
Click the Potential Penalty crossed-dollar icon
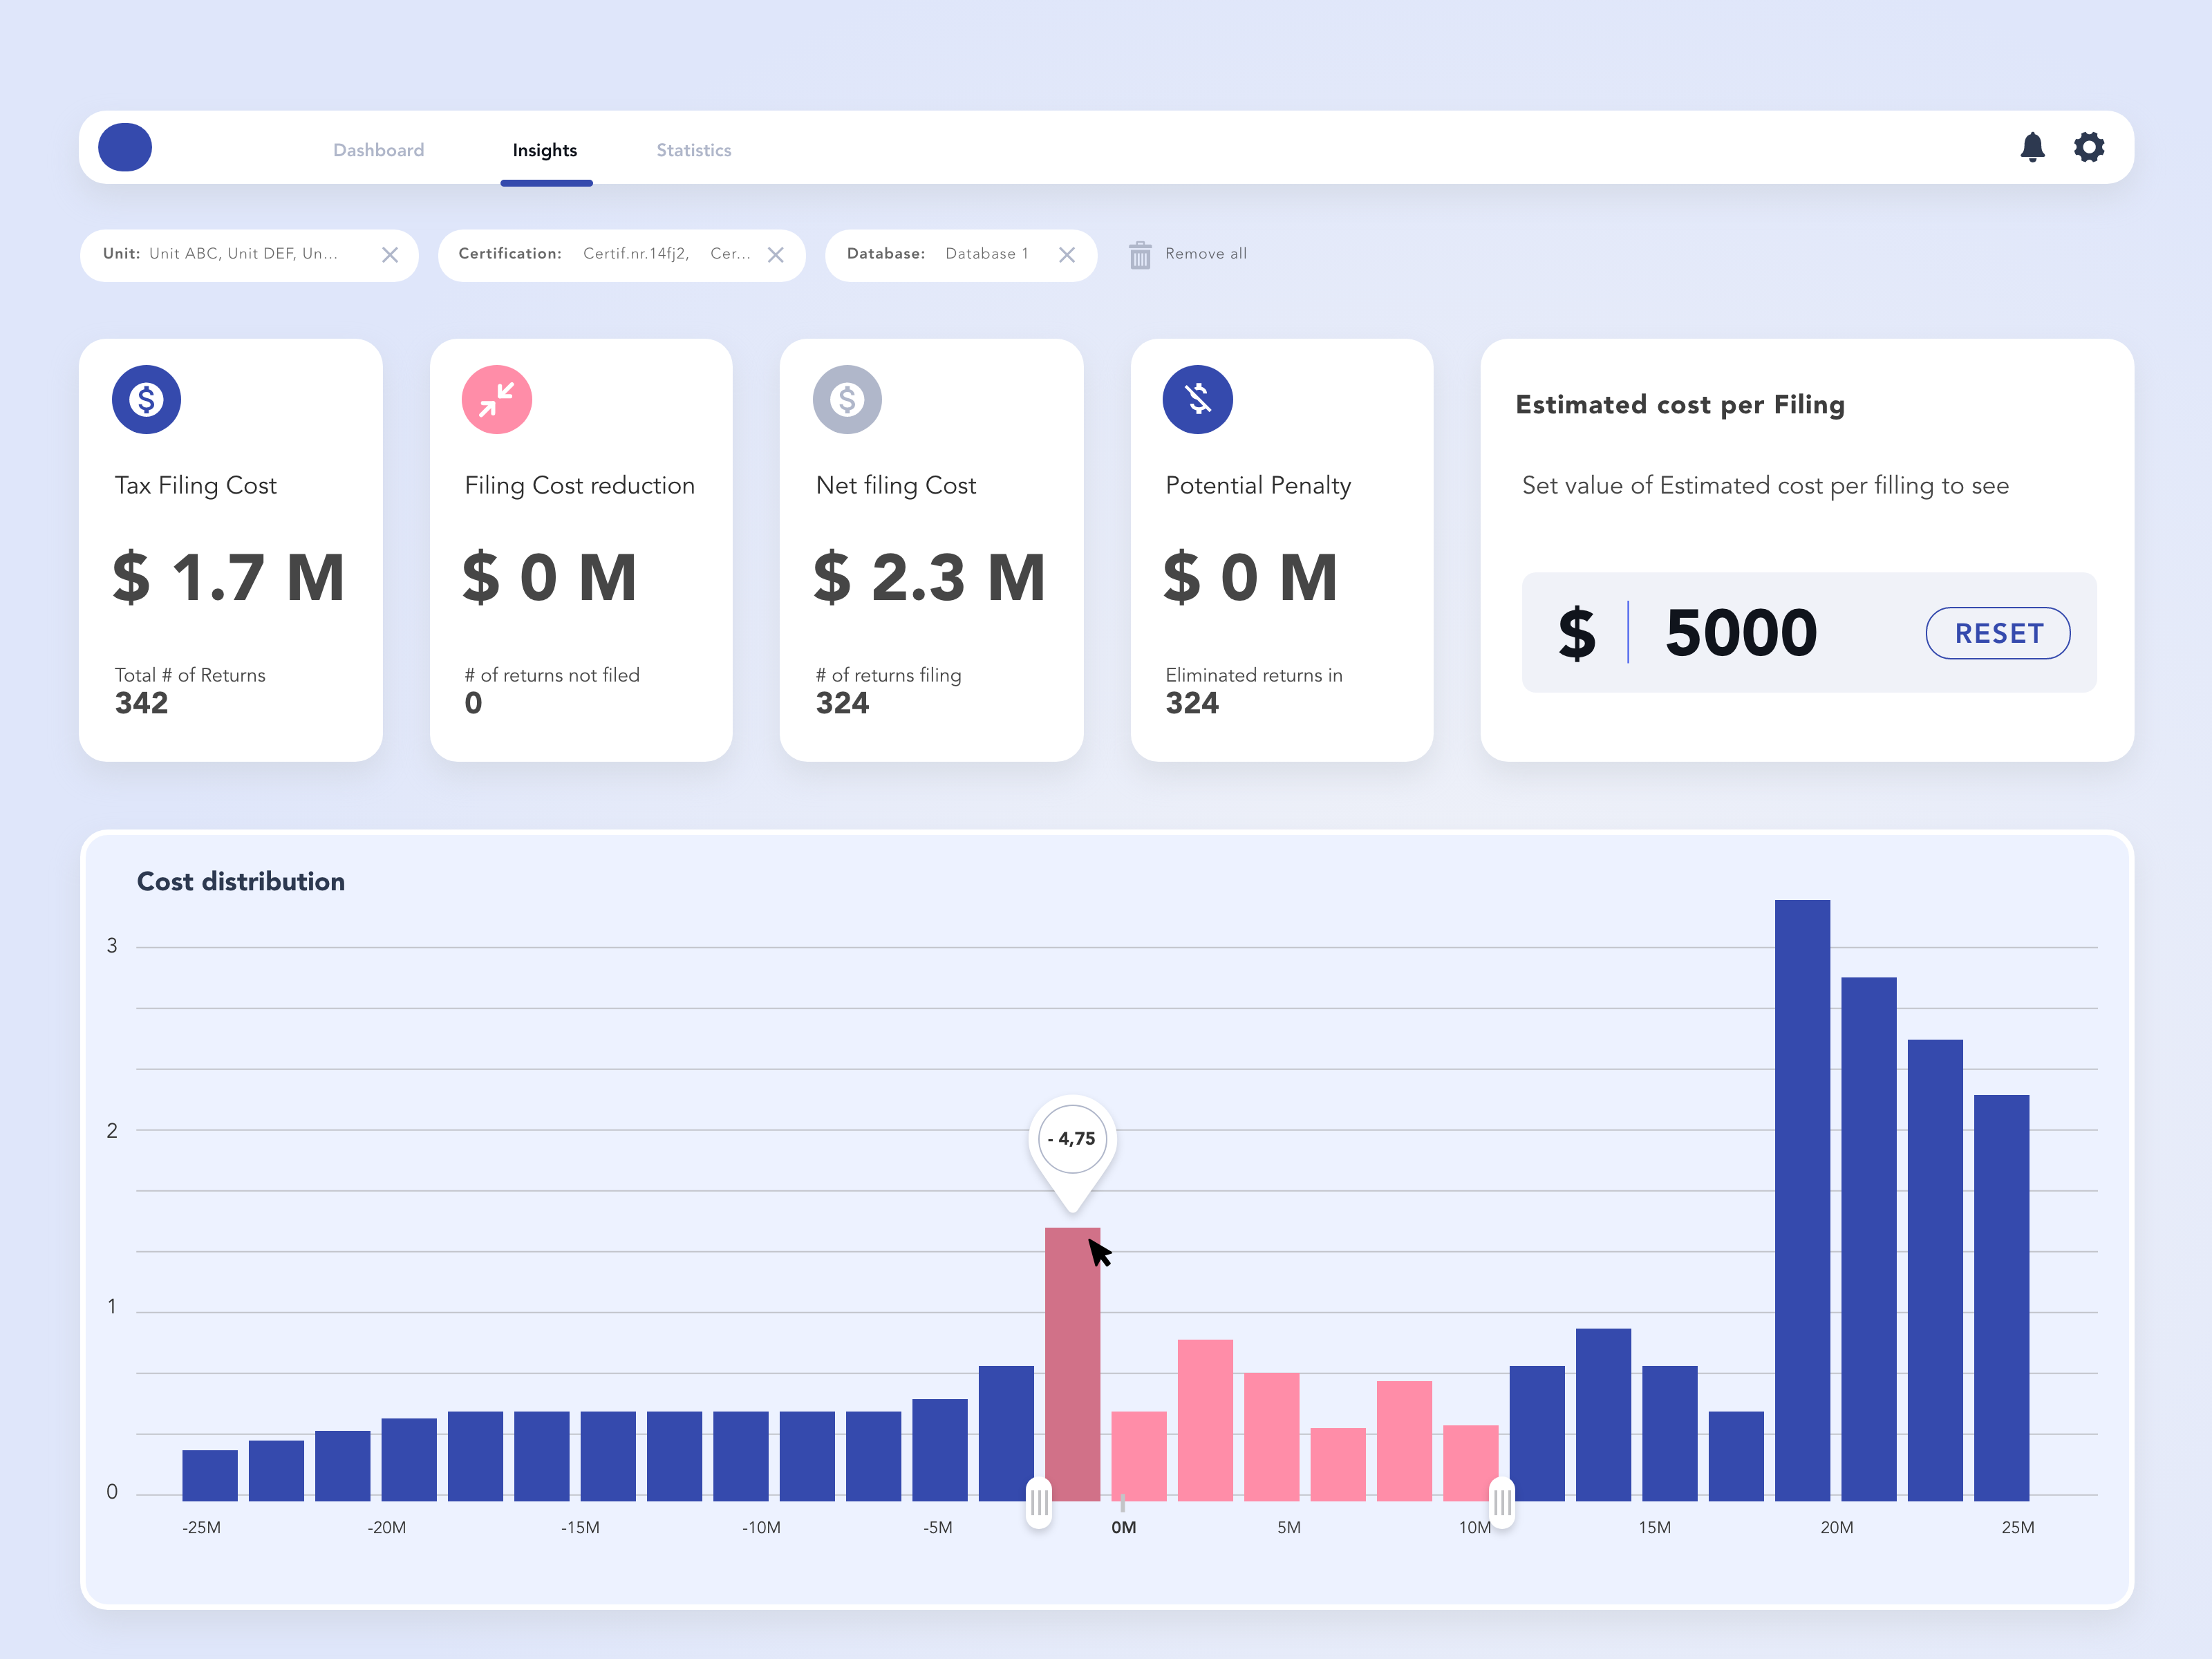click(x=1198, y=399)
